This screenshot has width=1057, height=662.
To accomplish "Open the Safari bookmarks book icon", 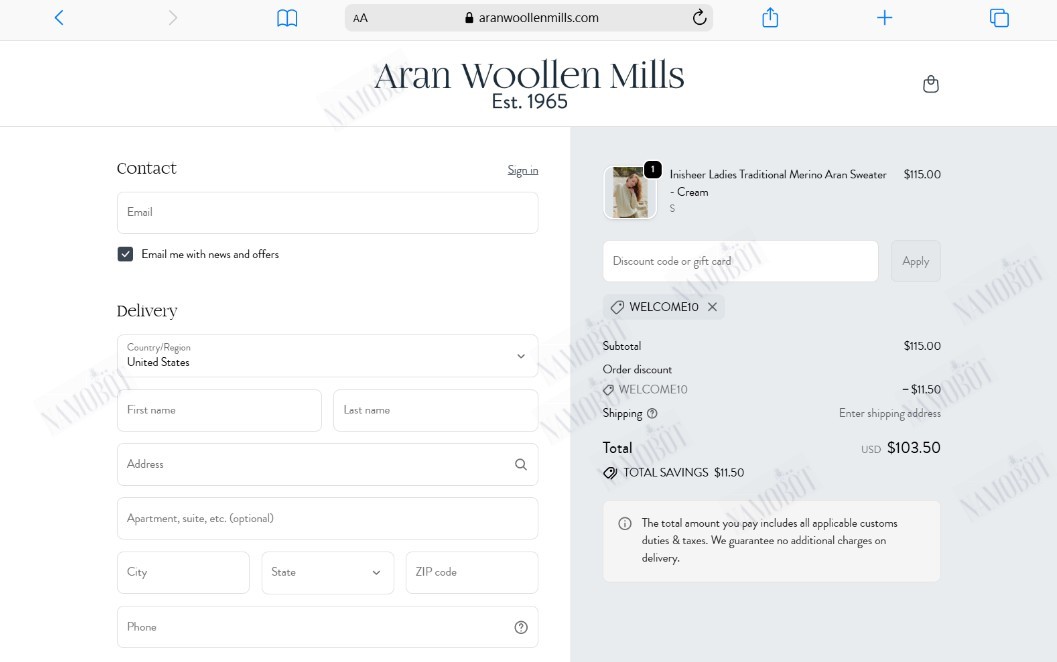I will click(287, 18).
